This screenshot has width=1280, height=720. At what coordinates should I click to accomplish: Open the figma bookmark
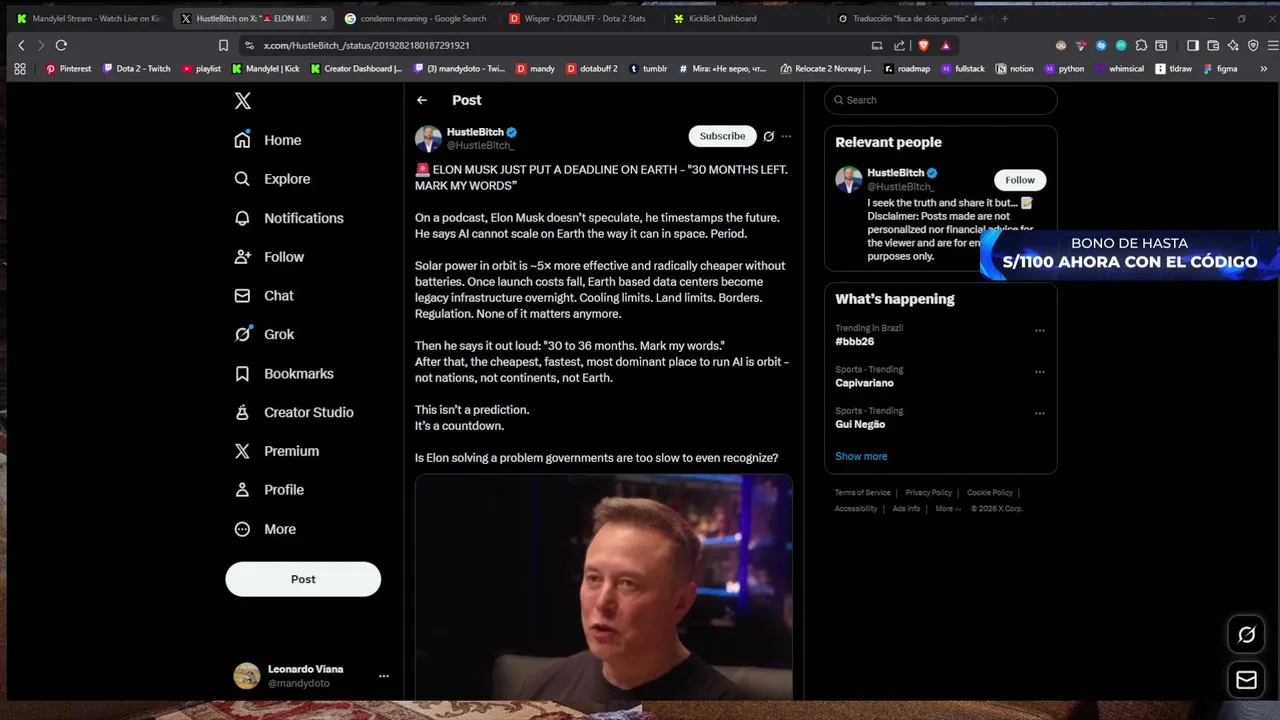pyautogui.click(x=1220, y=69)
